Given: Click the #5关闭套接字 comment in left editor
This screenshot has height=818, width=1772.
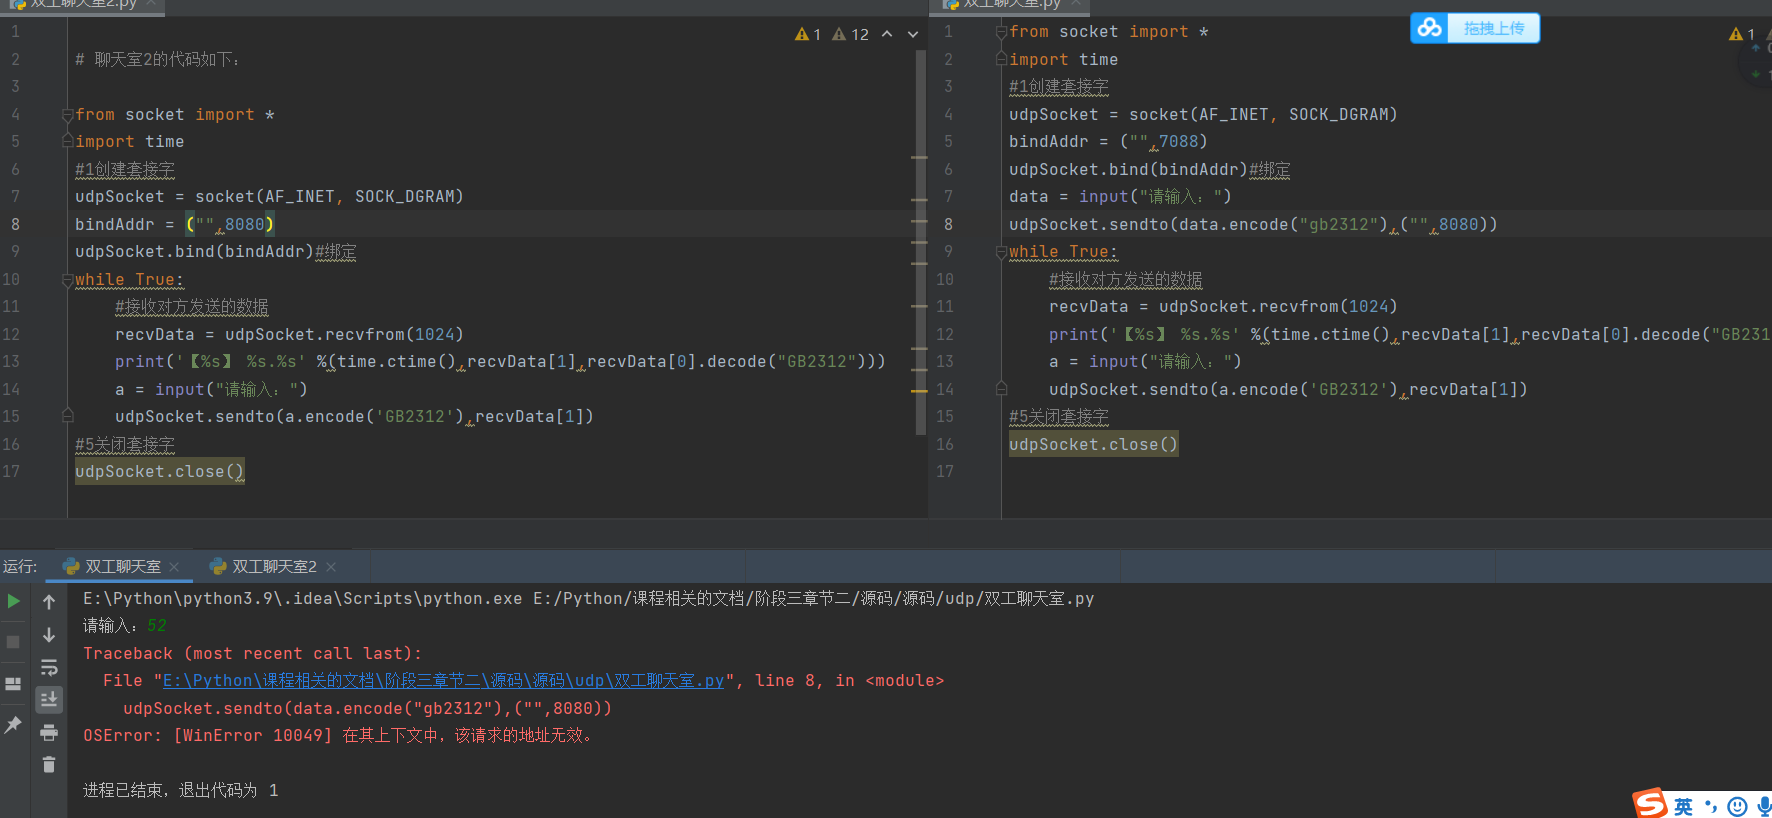Looking at the screenshot, I should (125, 445).
